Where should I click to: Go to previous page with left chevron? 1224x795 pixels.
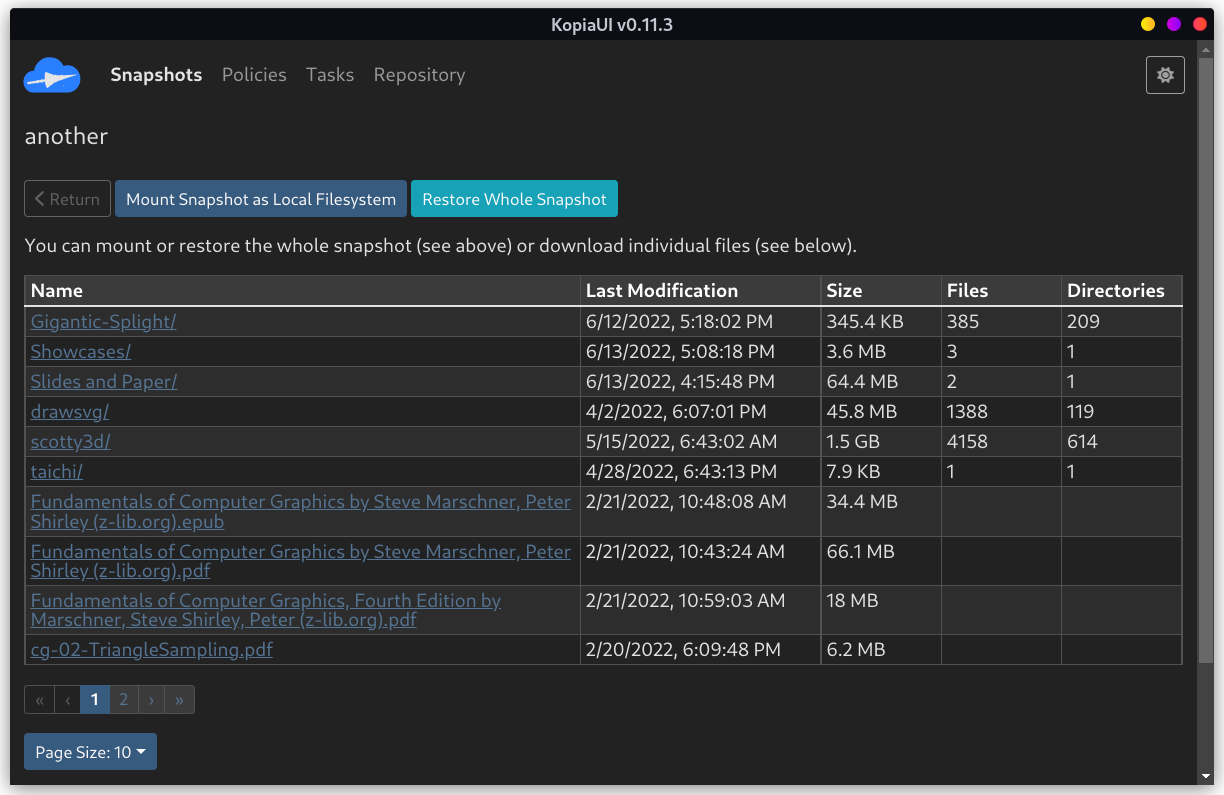[67, 700]
